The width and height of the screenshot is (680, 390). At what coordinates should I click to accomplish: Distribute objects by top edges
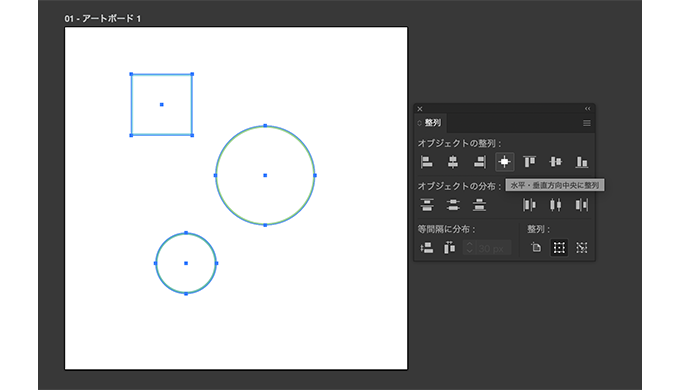pos(427,204)
